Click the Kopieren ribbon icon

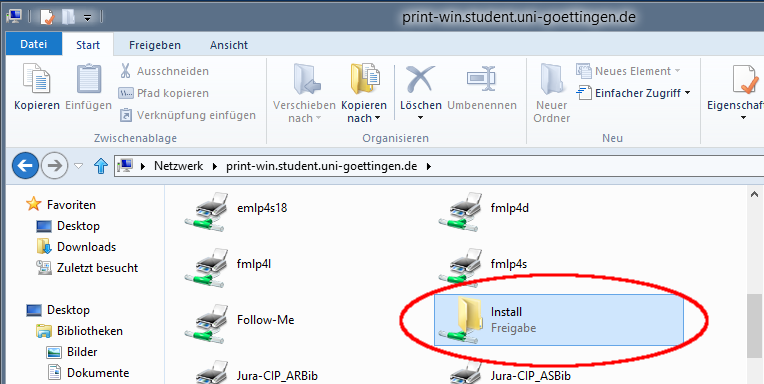point(37,79)
